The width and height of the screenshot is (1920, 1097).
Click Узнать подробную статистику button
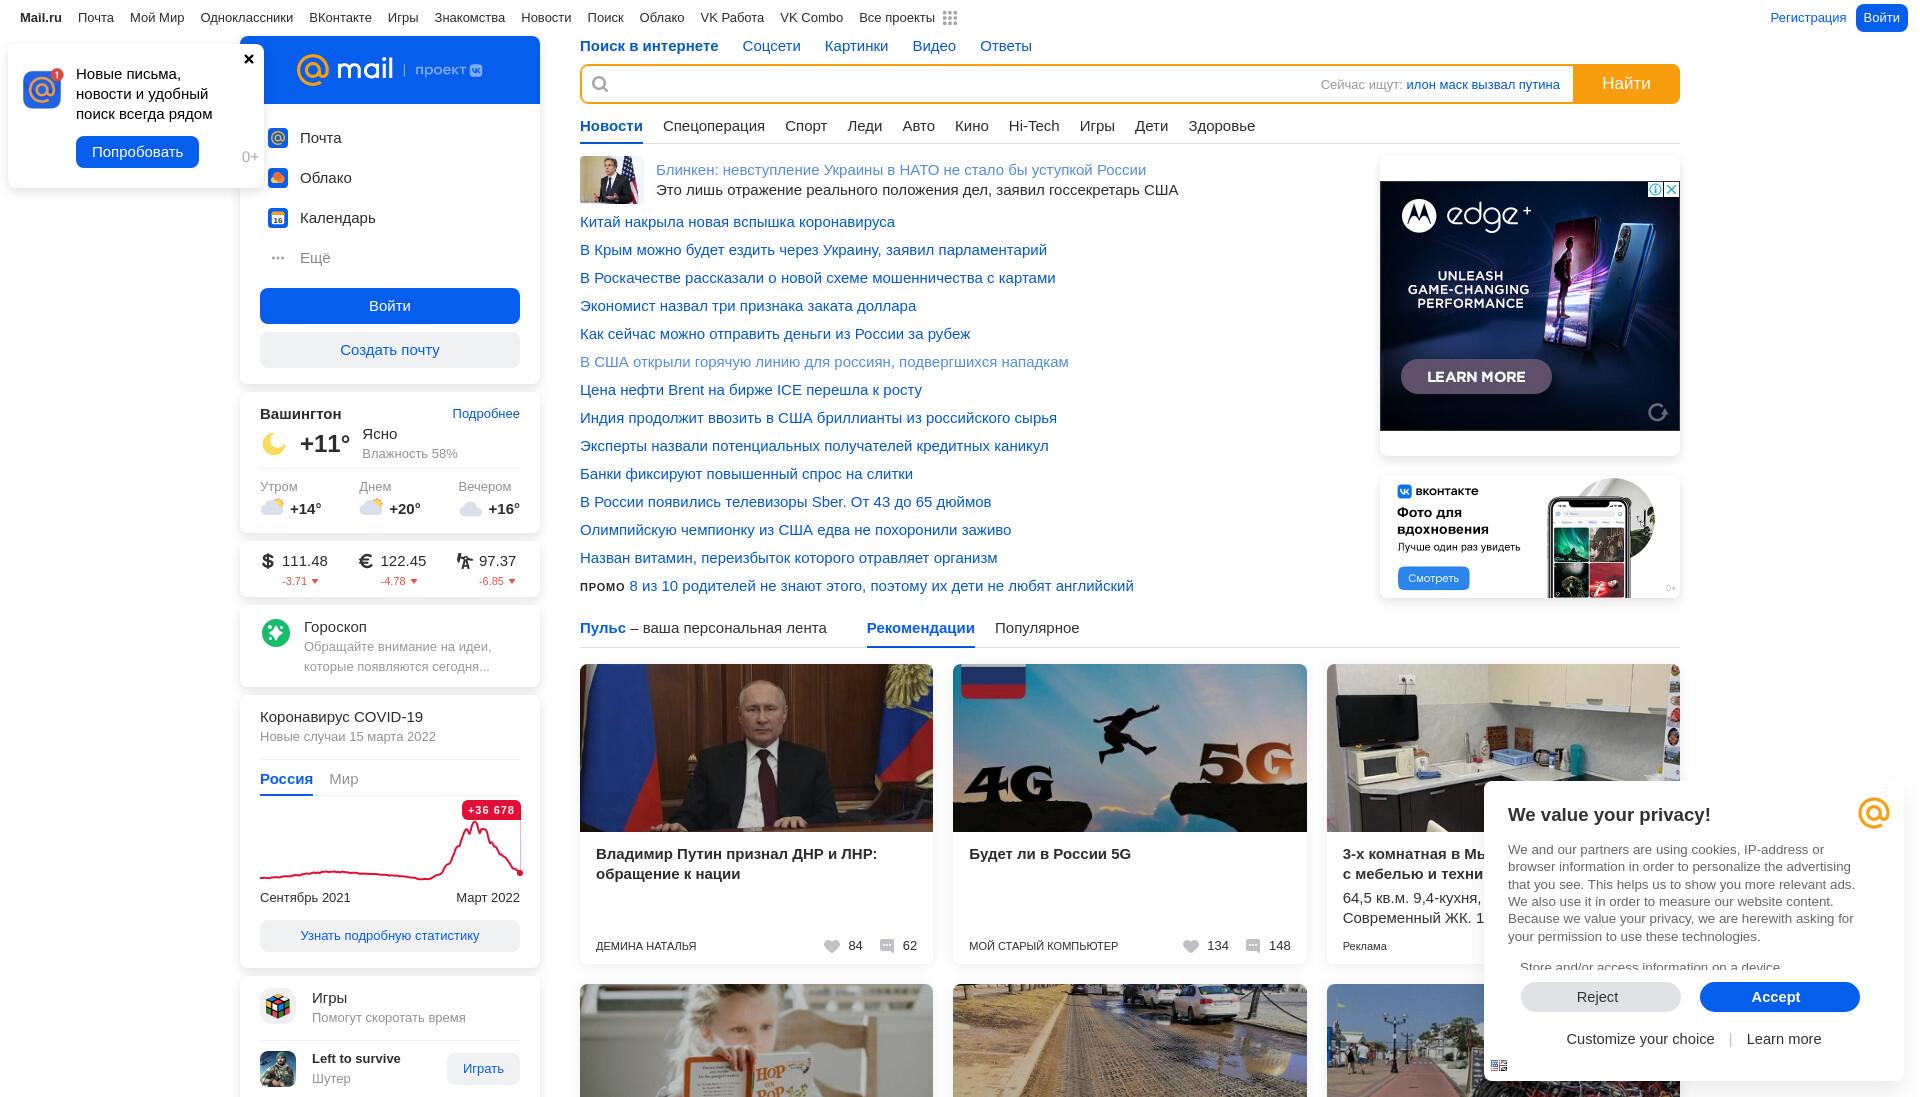point(390,936)
